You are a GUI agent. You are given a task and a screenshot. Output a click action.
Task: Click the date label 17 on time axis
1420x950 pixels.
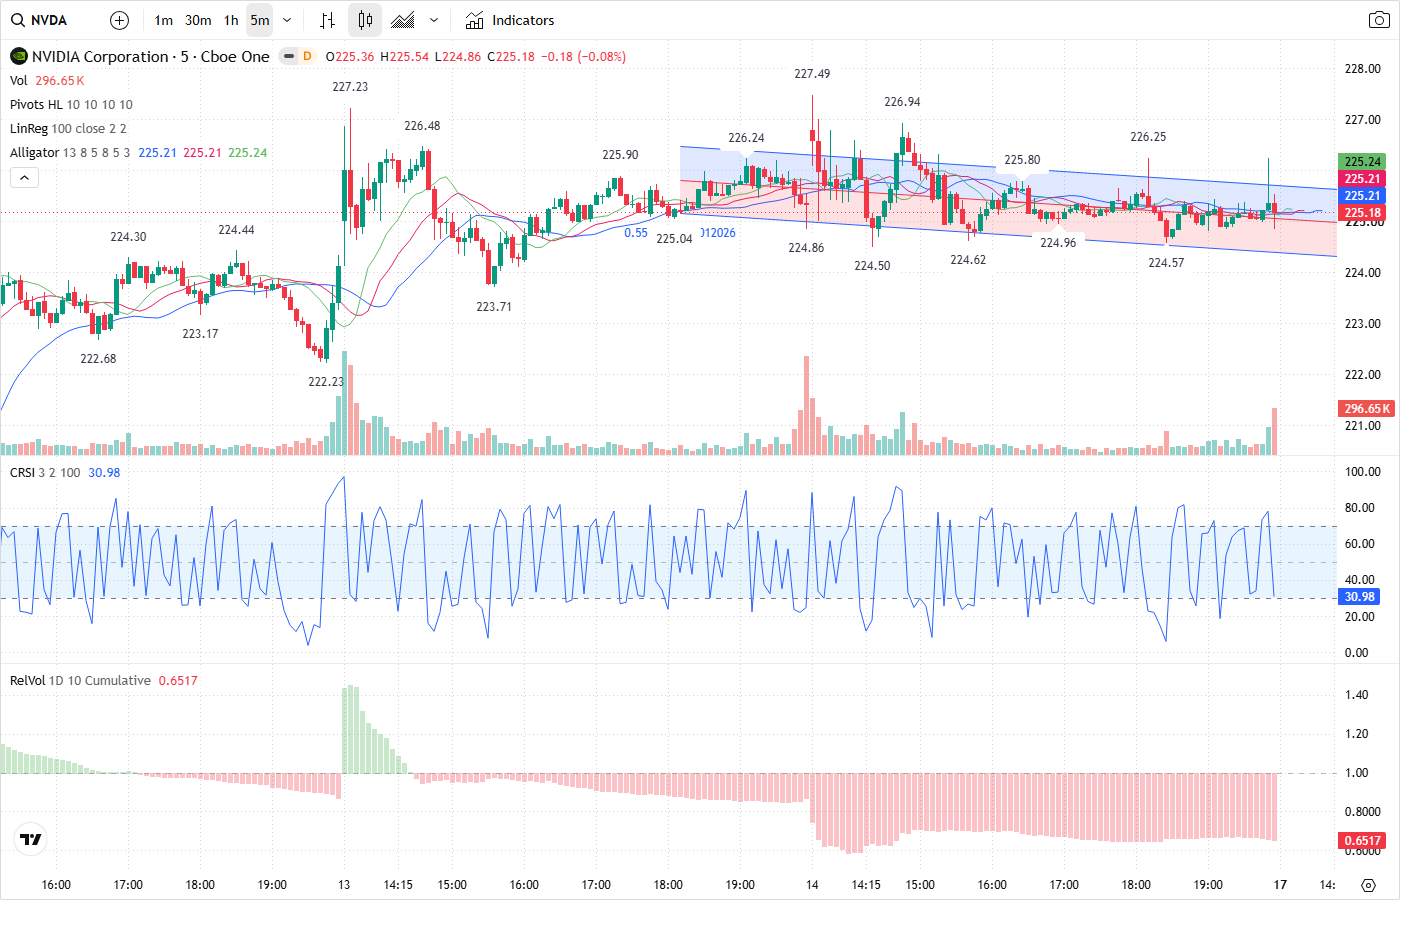pyautogui.click(x=1280, y=885)
